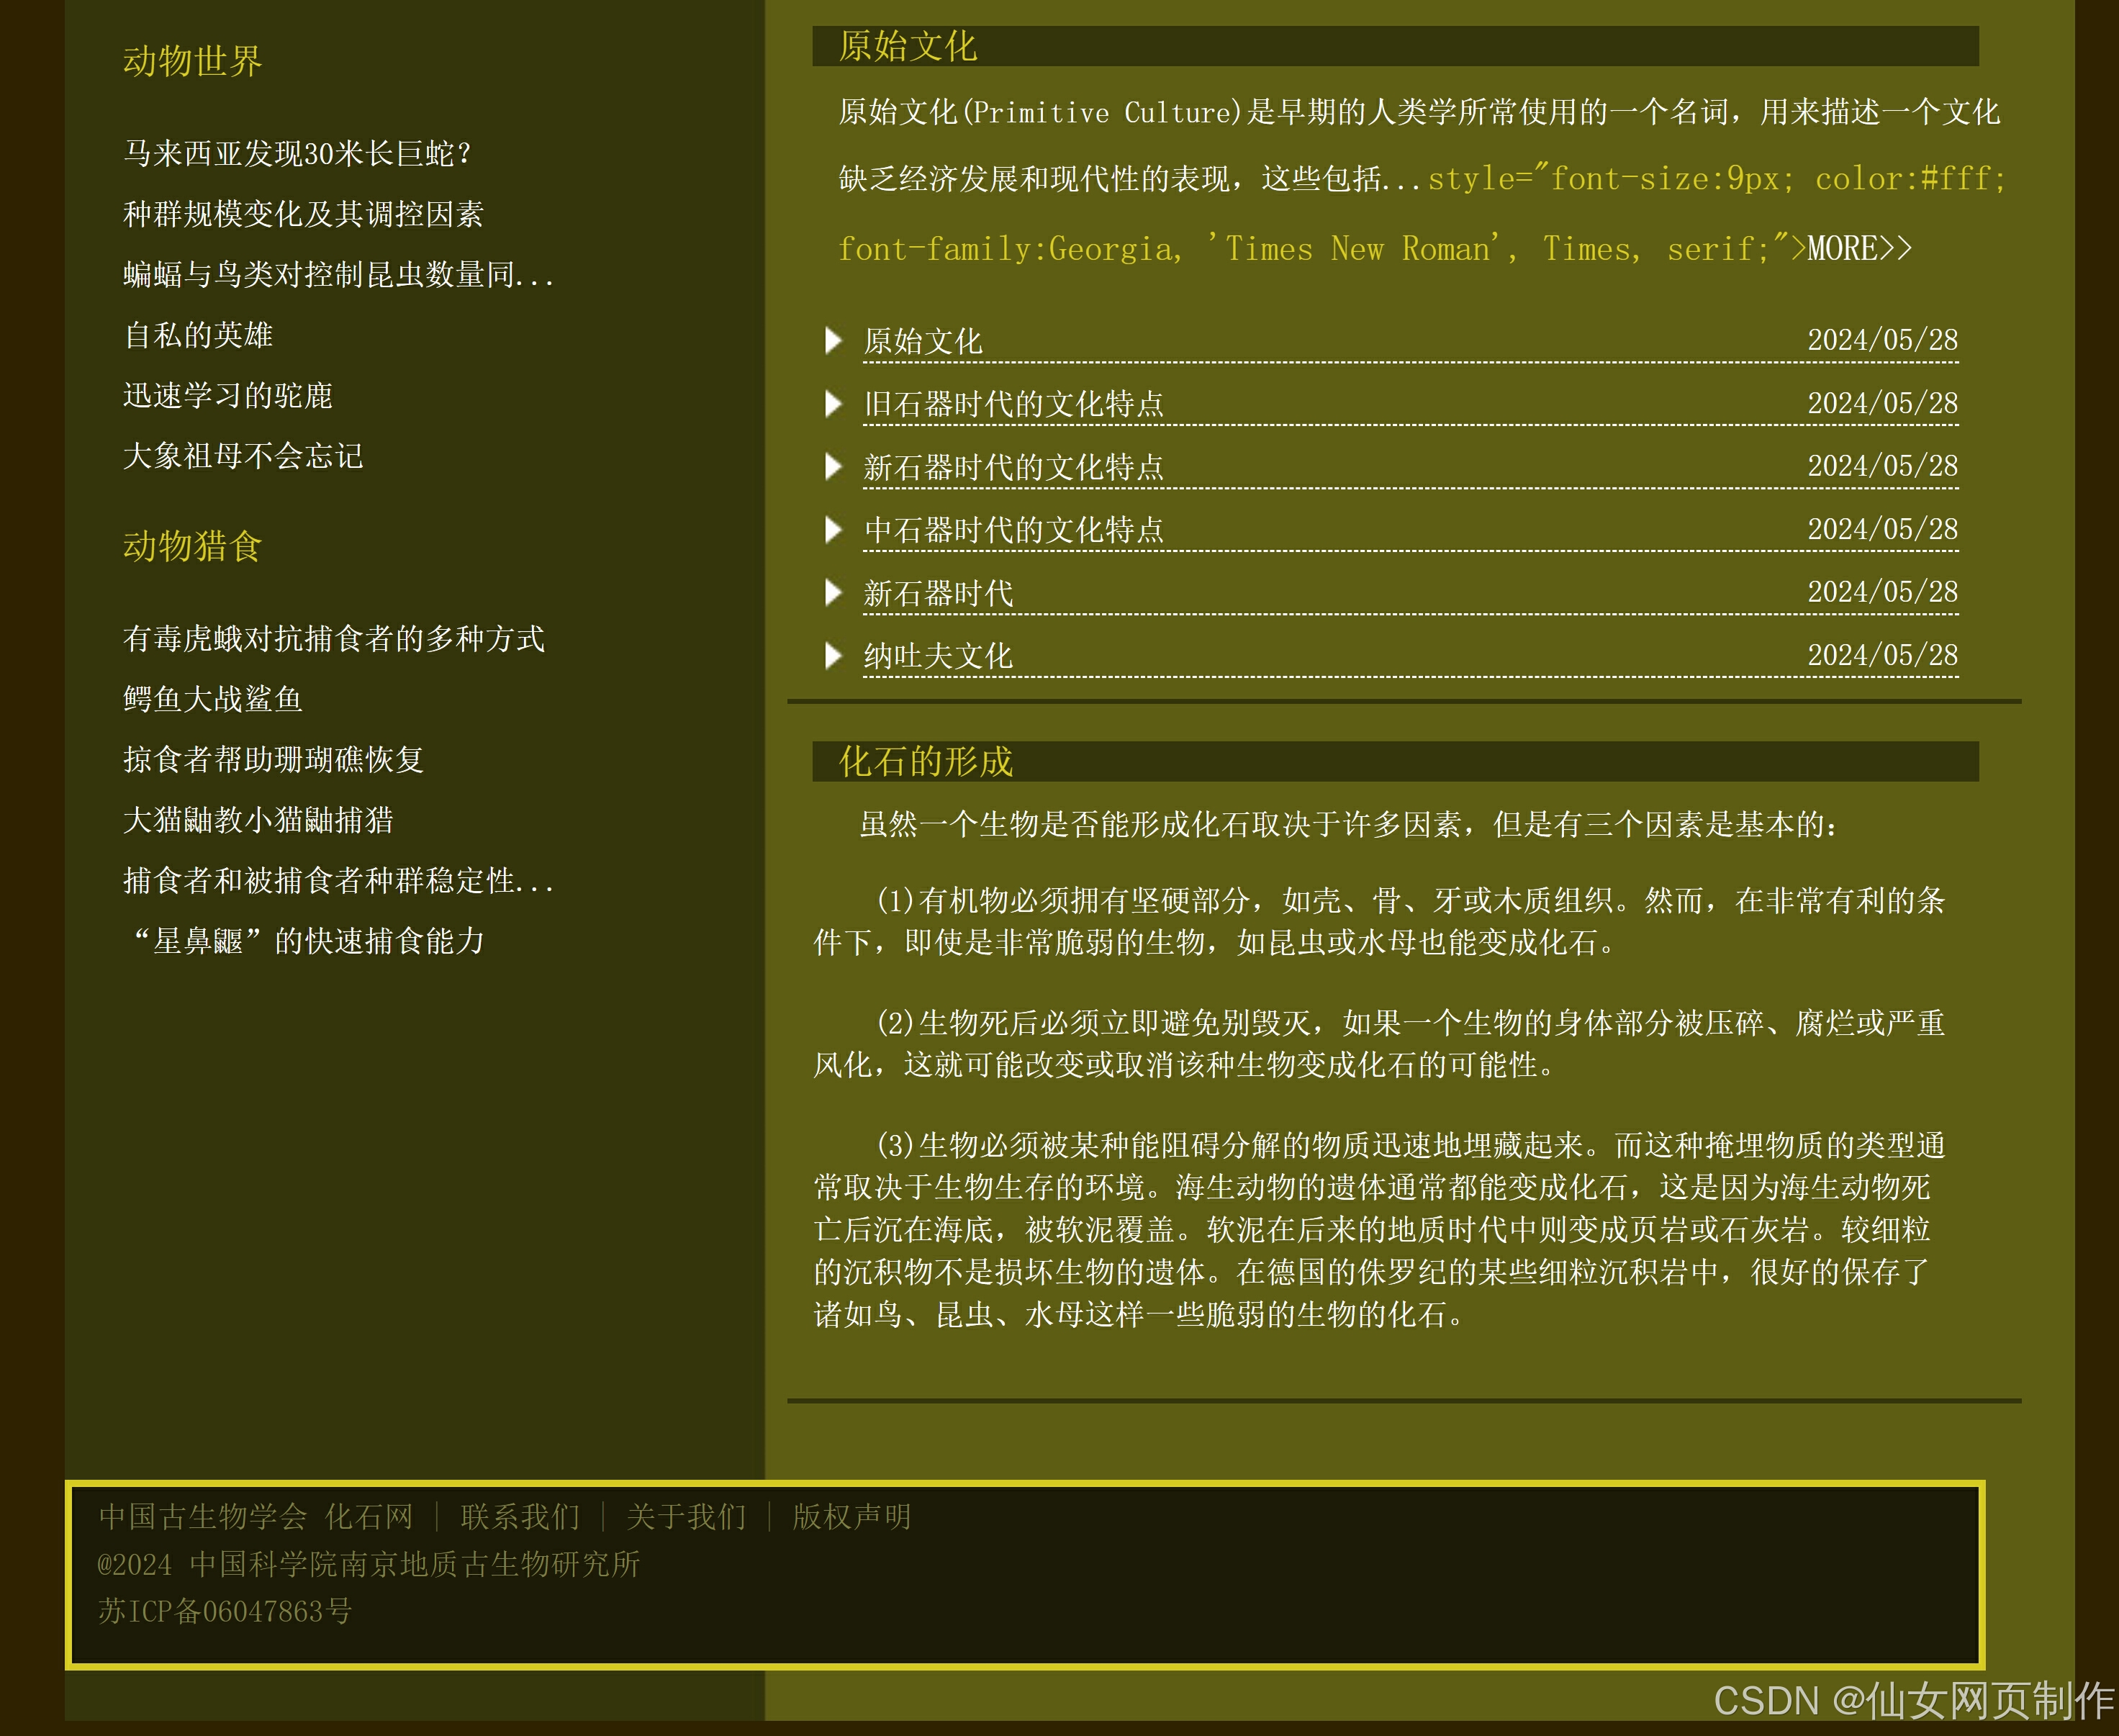2119x1736 pixels.
Task: Click the @2024 中国科学院南京地质古生物研究所 copyright text
Action: click(x=369, y=1564)
